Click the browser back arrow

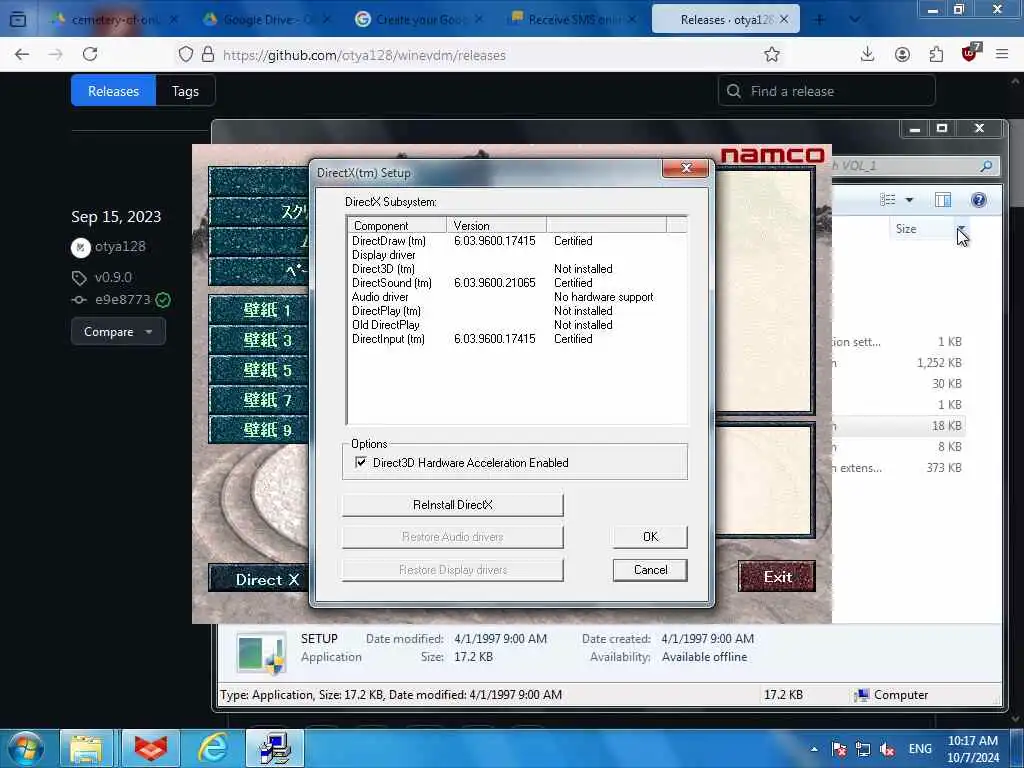[x=22, y=54]
